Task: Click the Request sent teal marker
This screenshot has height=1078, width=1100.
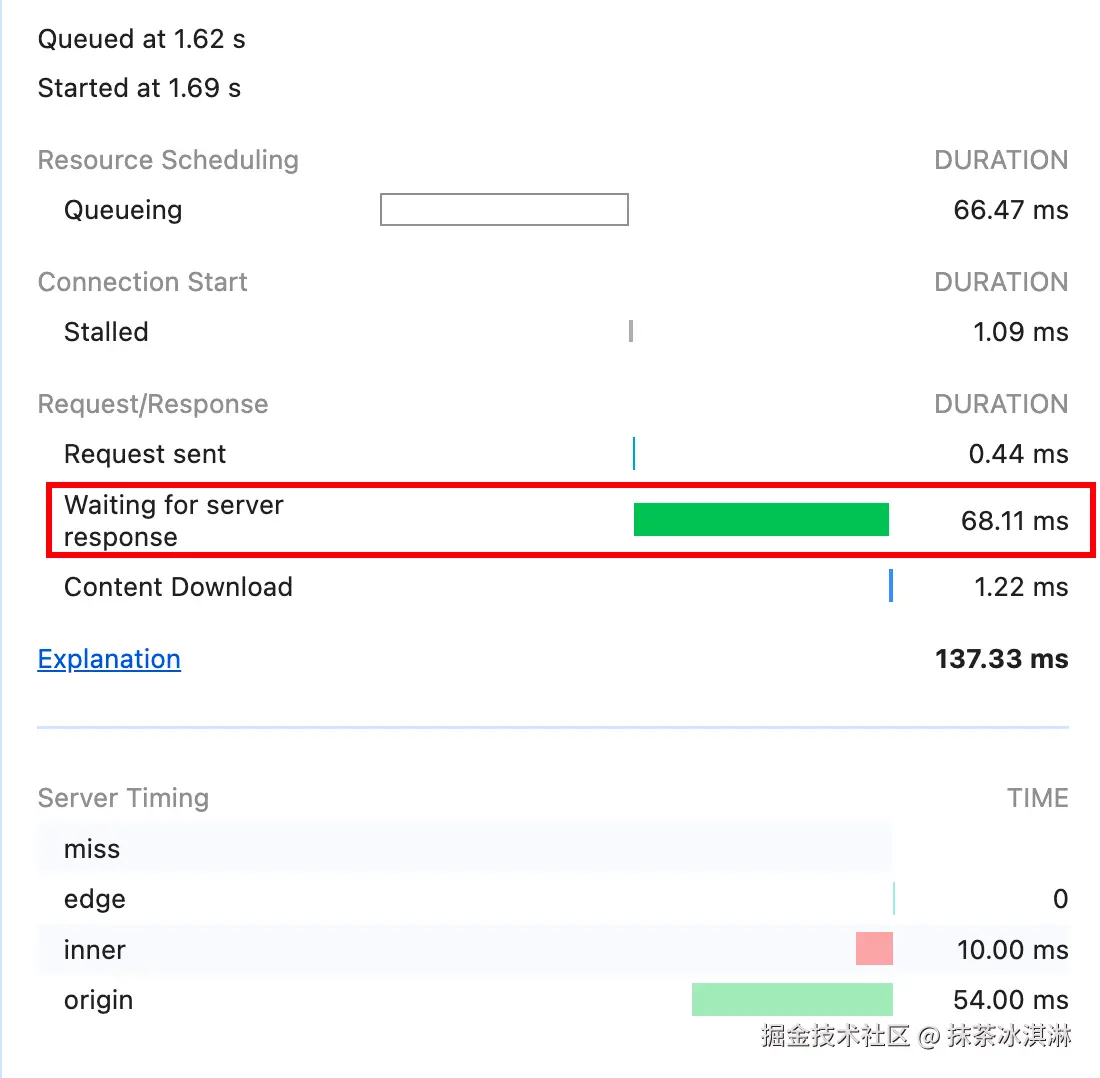Action: point(634,453)
